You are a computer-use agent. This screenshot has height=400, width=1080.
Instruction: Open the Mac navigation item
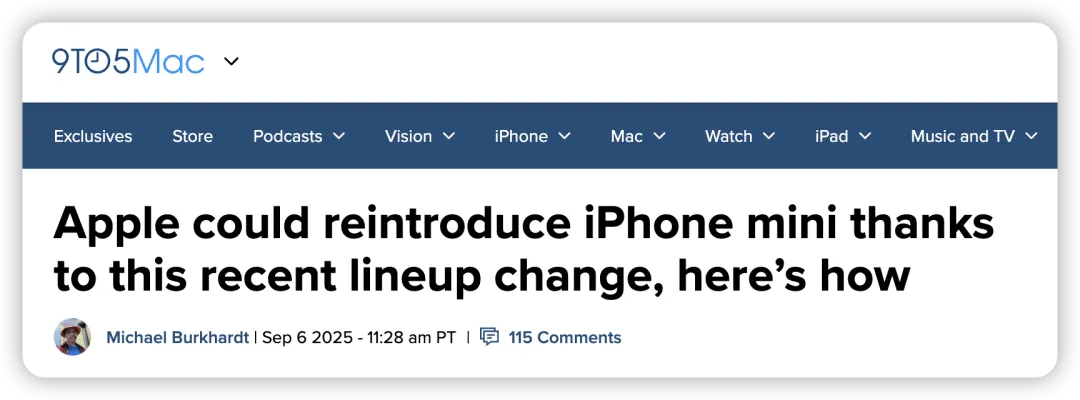click(626, 136)
